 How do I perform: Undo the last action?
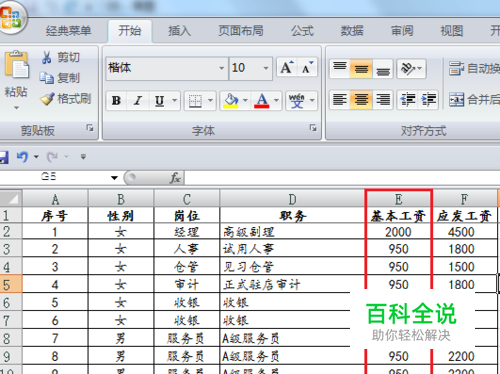[x=22, y=156]
